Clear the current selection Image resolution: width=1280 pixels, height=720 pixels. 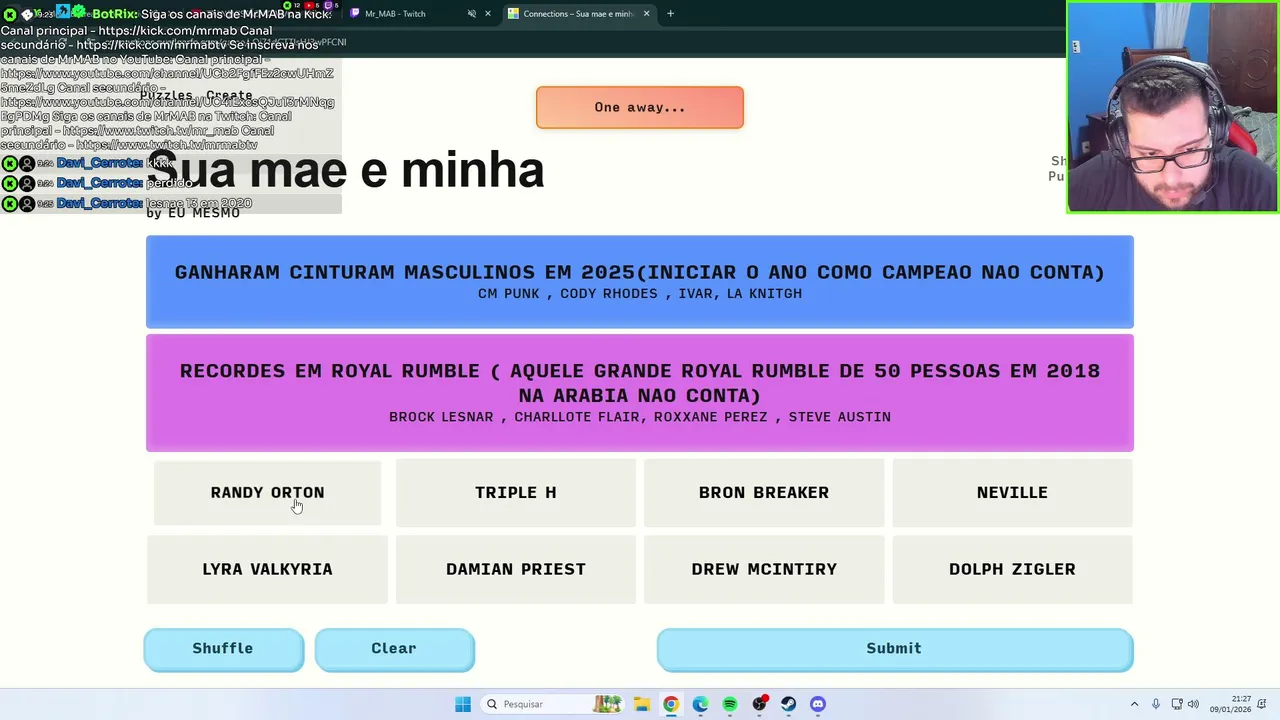394,649
